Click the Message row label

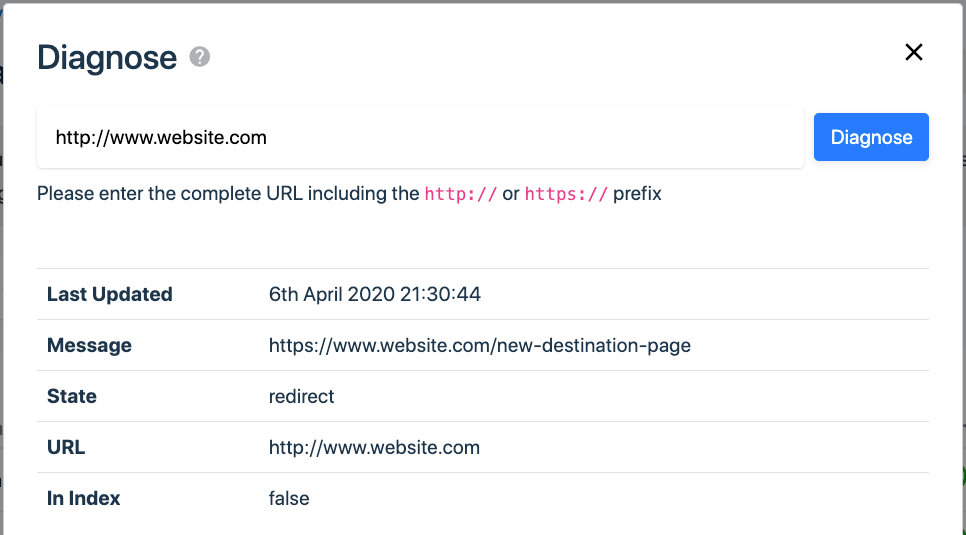pyautogui.click(x=89, y=345)
